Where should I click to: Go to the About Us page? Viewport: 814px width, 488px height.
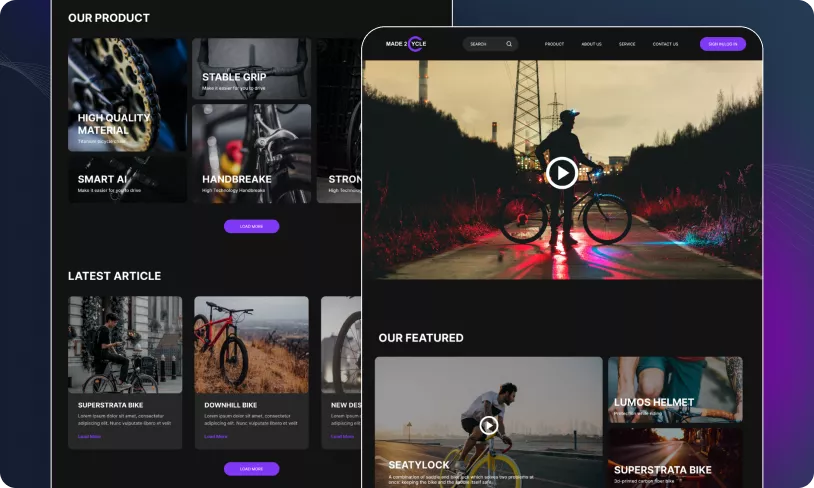(591, 44)
